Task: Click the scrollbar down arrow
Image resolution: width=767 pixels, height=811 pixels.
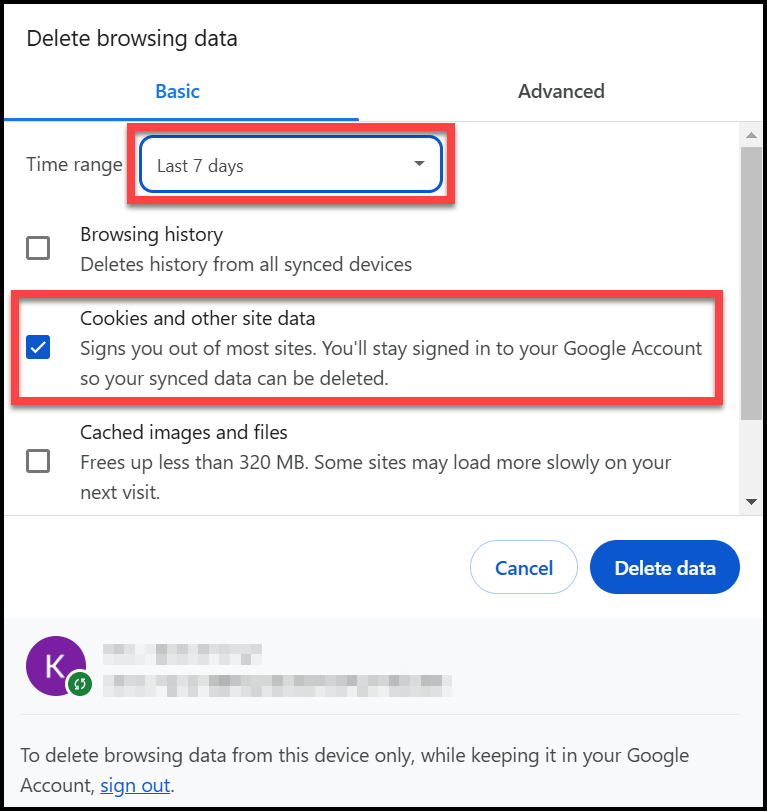Action: 750,501
